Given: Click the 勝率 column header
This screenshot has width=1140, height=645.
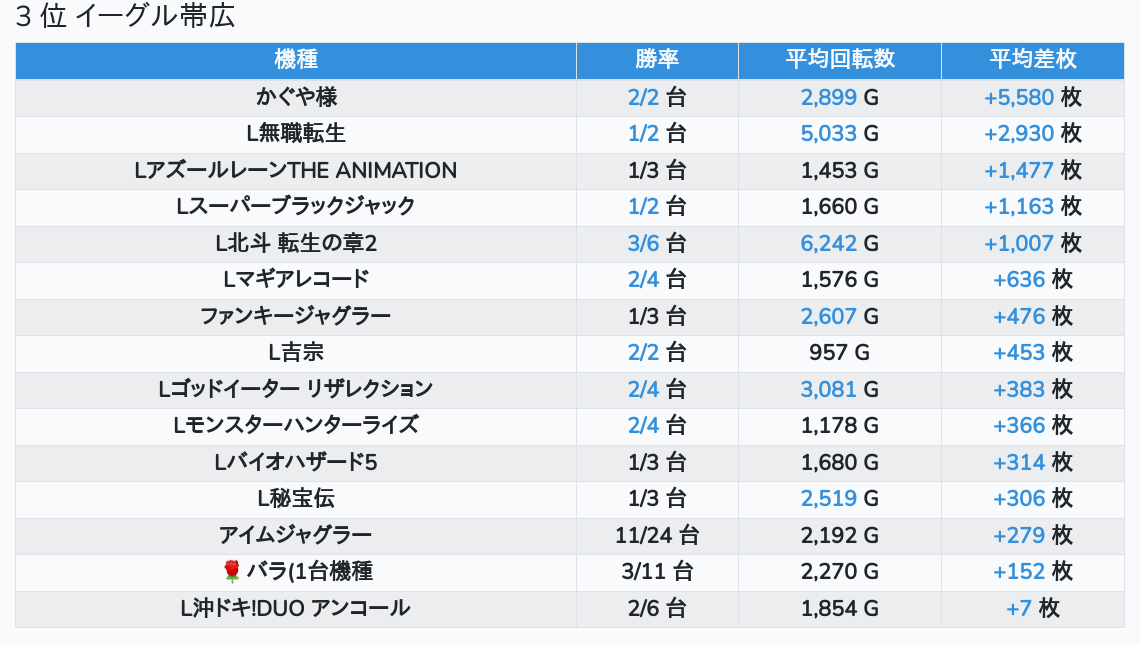Looking at the screenshot, I should click(657, 60).
